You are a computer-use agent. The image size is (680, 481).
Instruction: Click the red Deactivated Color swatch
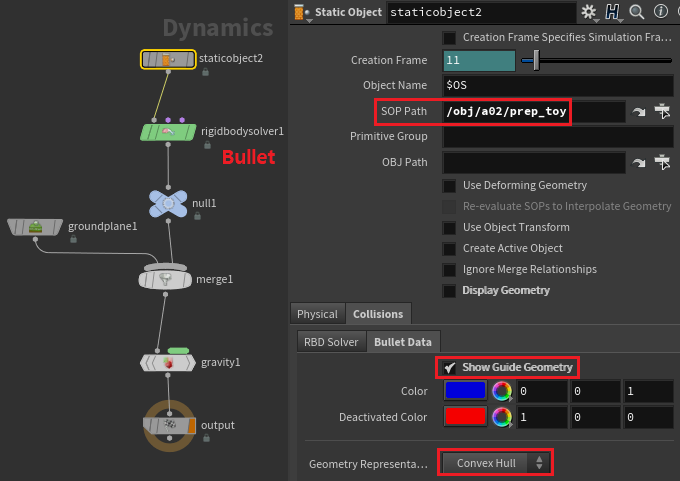tap(465, 417)
